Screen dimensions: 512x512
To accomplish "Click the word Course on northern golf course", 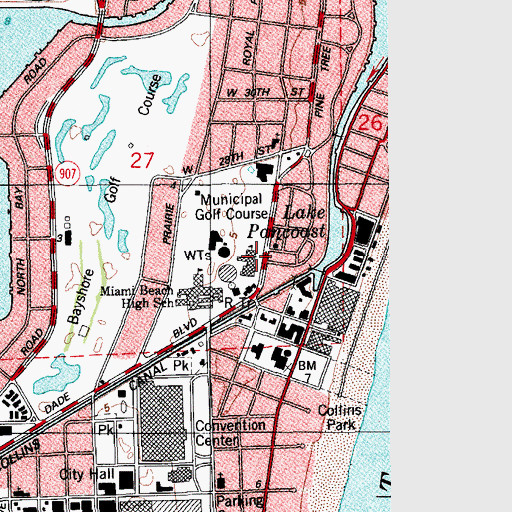I will (150, 95).
